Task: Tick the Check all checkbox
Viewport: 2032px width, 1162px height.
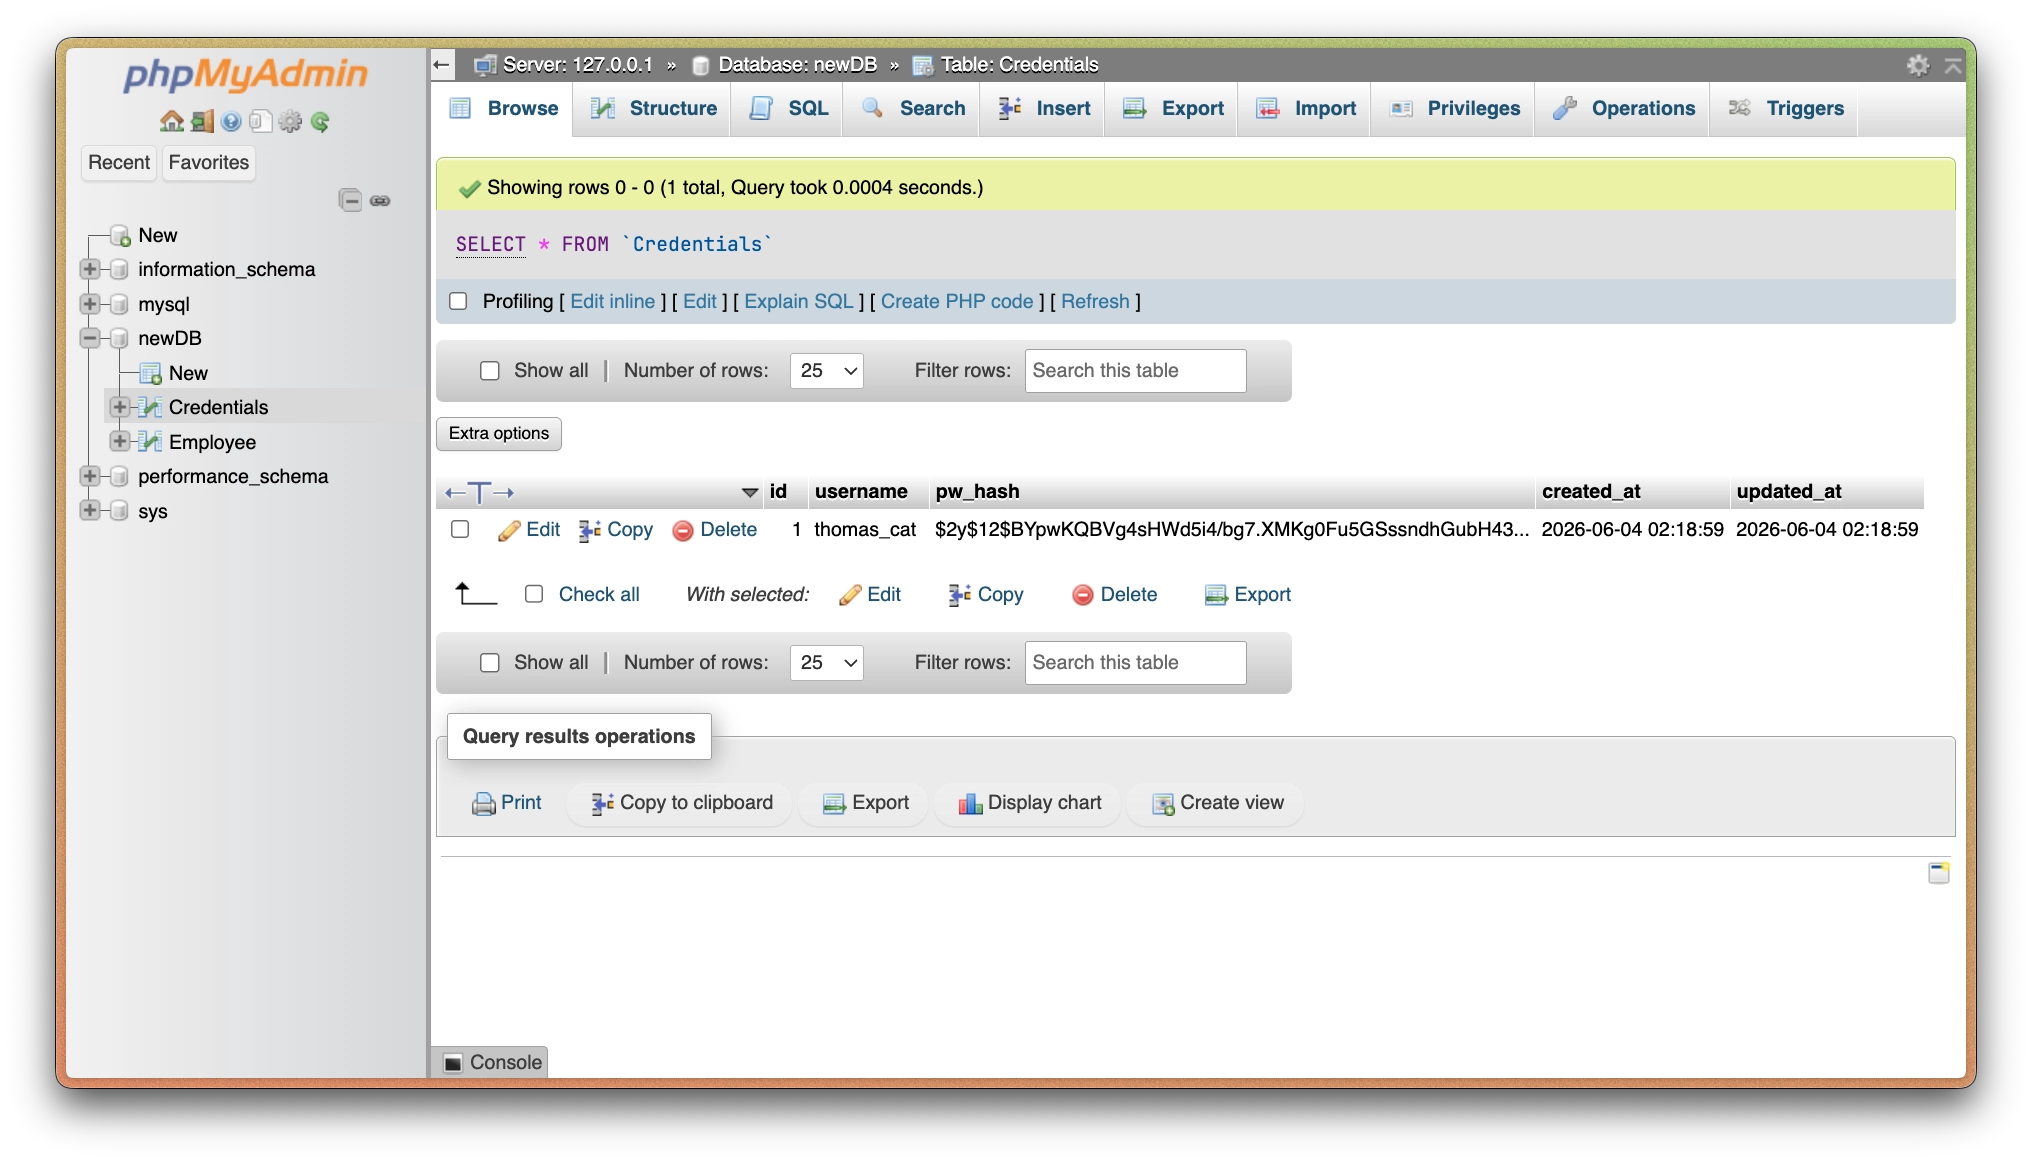Action: 534,594
